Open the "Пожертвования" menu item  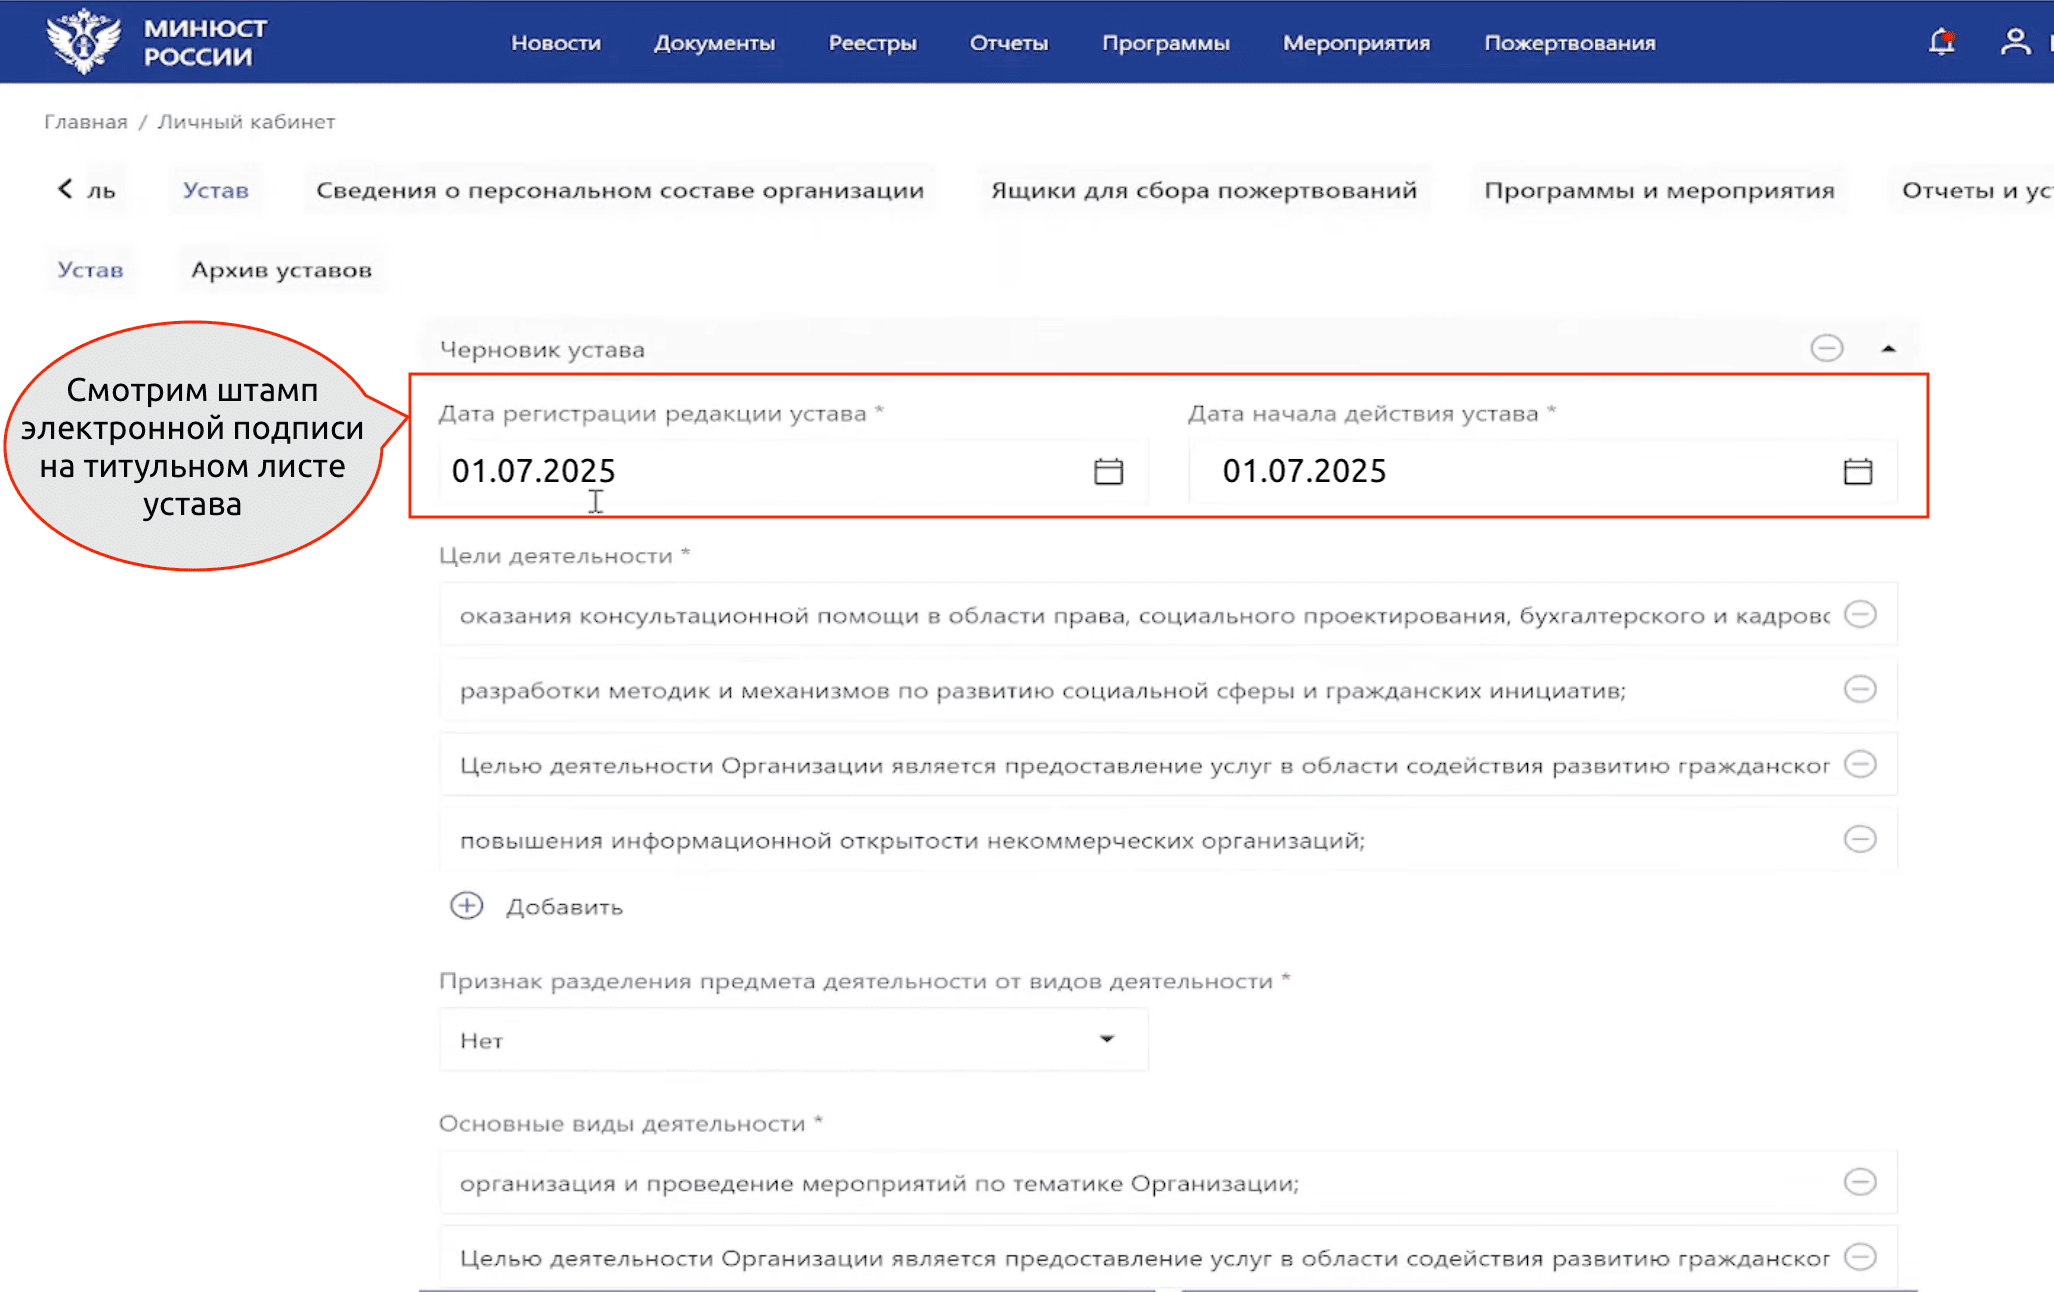click(x=1569, y=43)
